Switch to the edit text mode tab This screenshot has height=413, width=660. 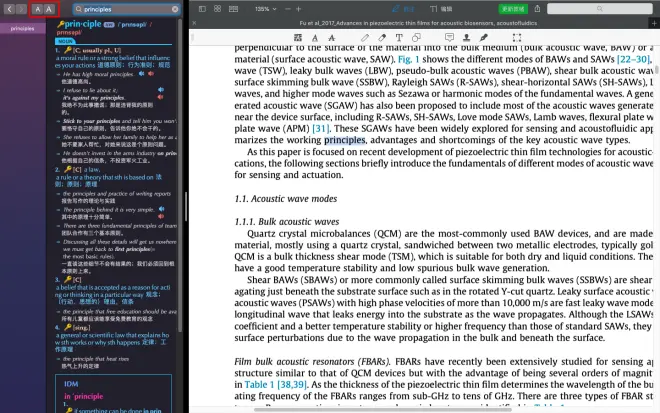[x=441, y=9]
